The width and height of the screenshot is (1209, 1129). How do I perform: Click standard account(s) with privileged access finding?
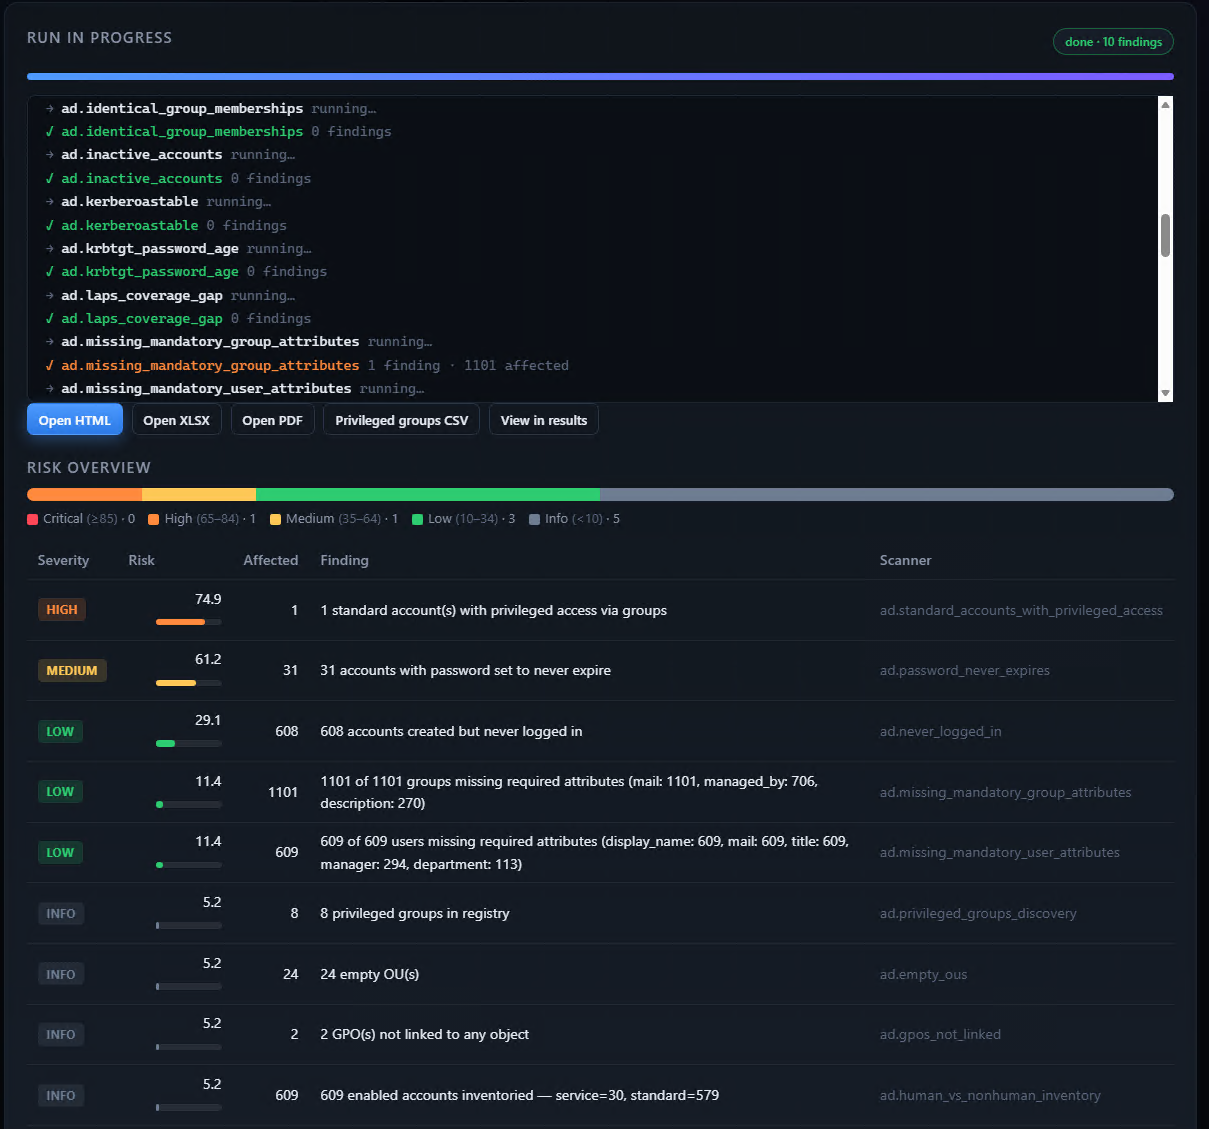(x=493, y=610)
